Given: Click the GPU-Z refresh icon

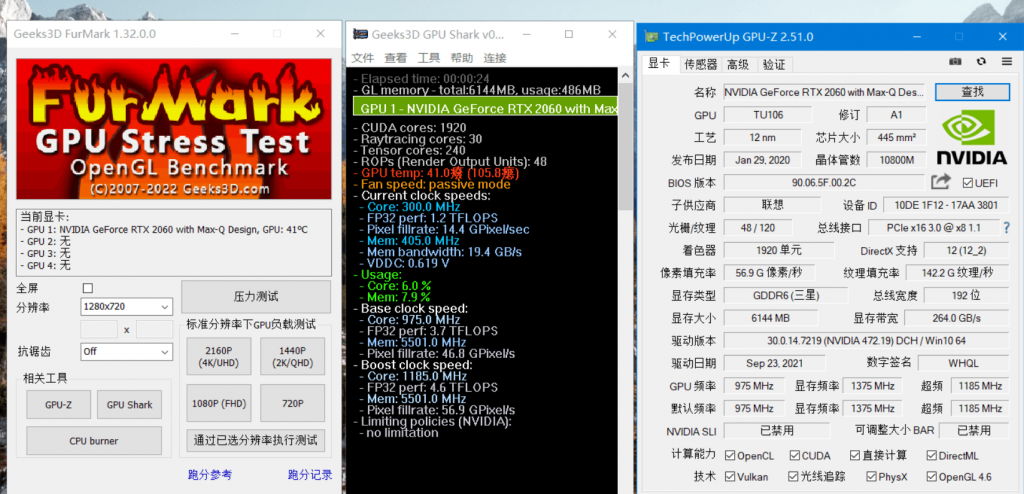Looking at the screenshot, I should (x=981, y=61).
